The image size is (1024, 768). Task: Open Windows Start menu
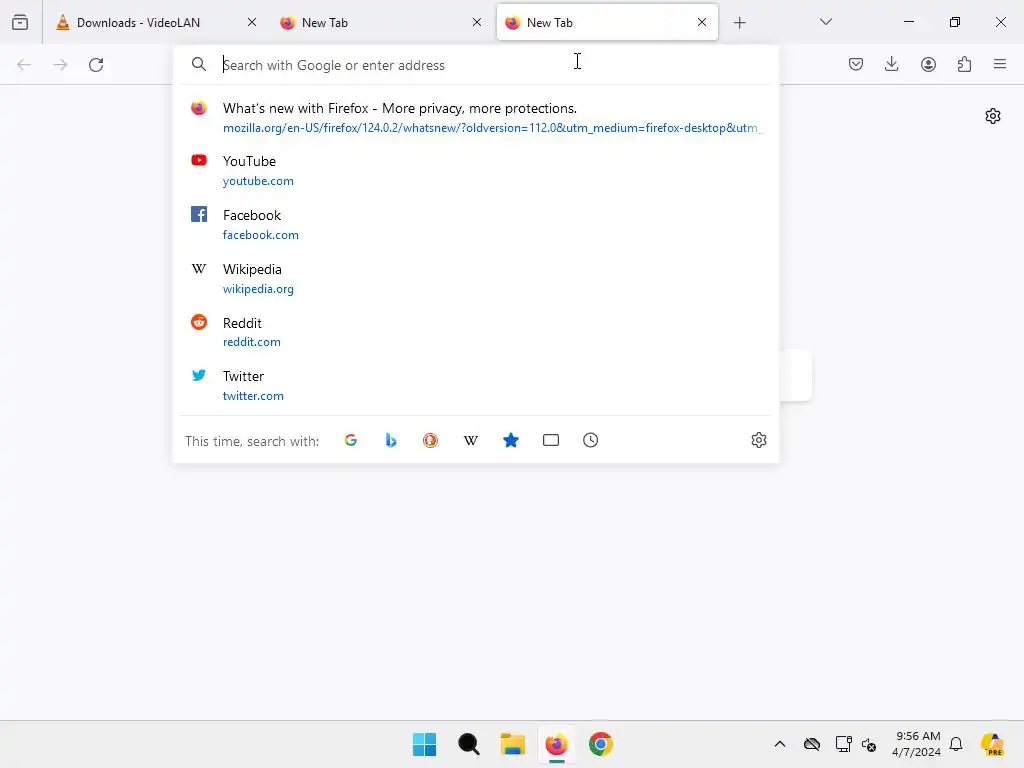coord(424,744)
